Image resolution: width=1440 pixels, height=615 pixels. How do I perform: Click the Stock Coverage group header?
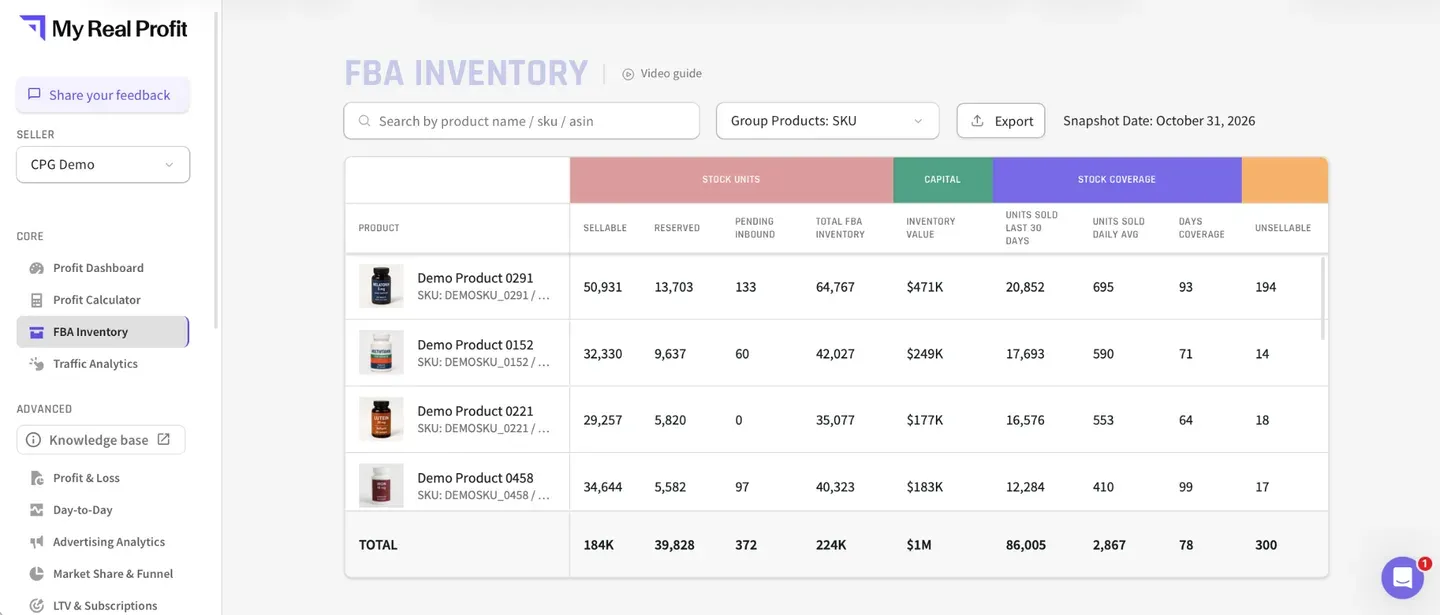tap(1117, 180)
